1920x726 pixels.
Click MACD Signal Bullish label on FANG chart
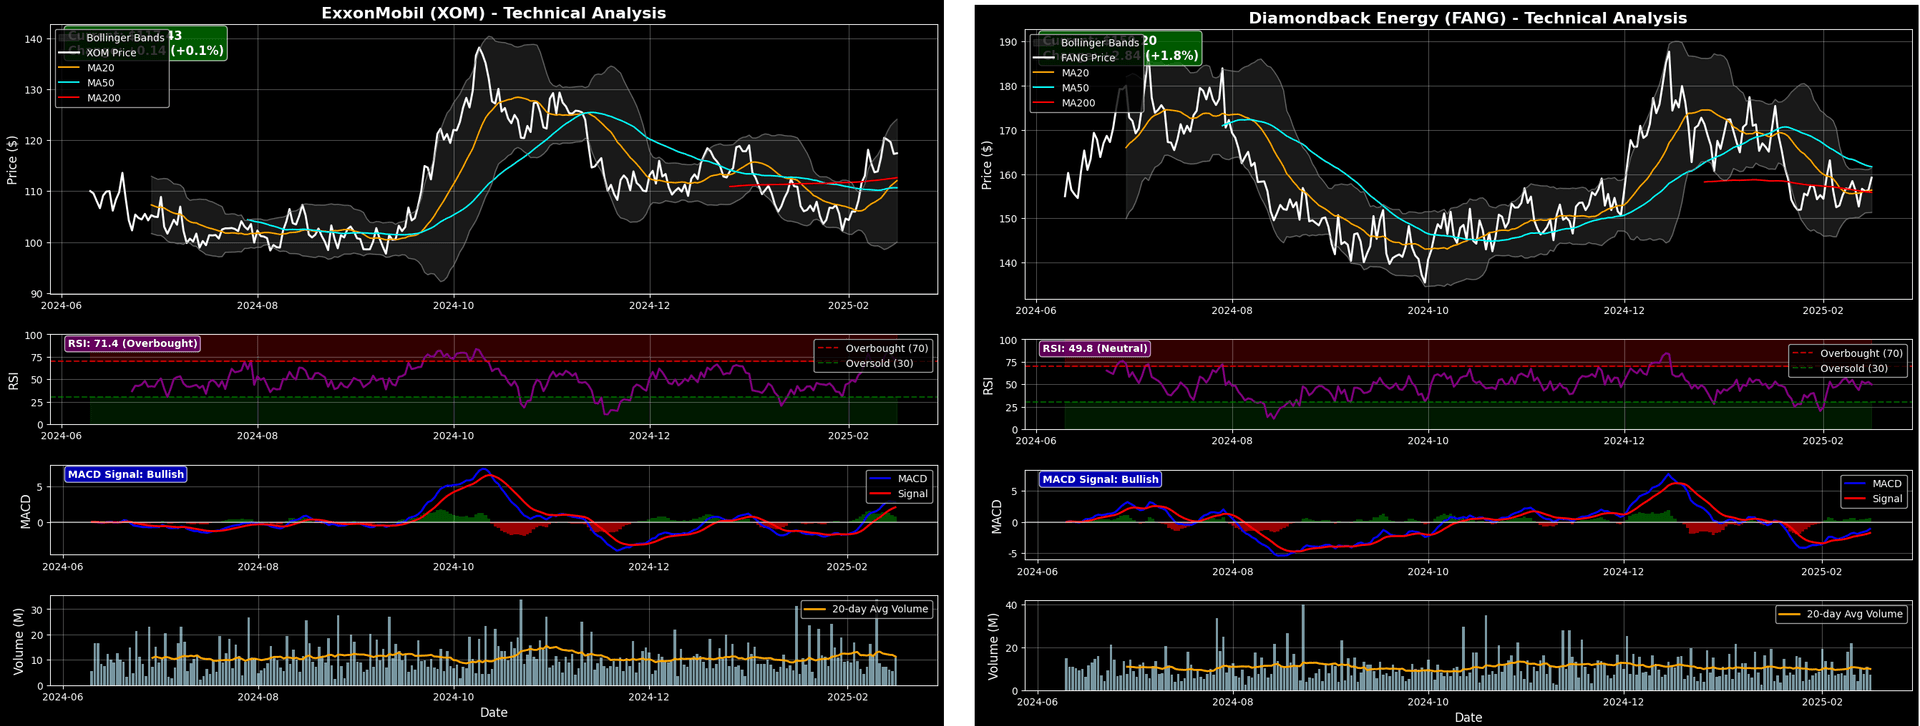coord(1100,480)
